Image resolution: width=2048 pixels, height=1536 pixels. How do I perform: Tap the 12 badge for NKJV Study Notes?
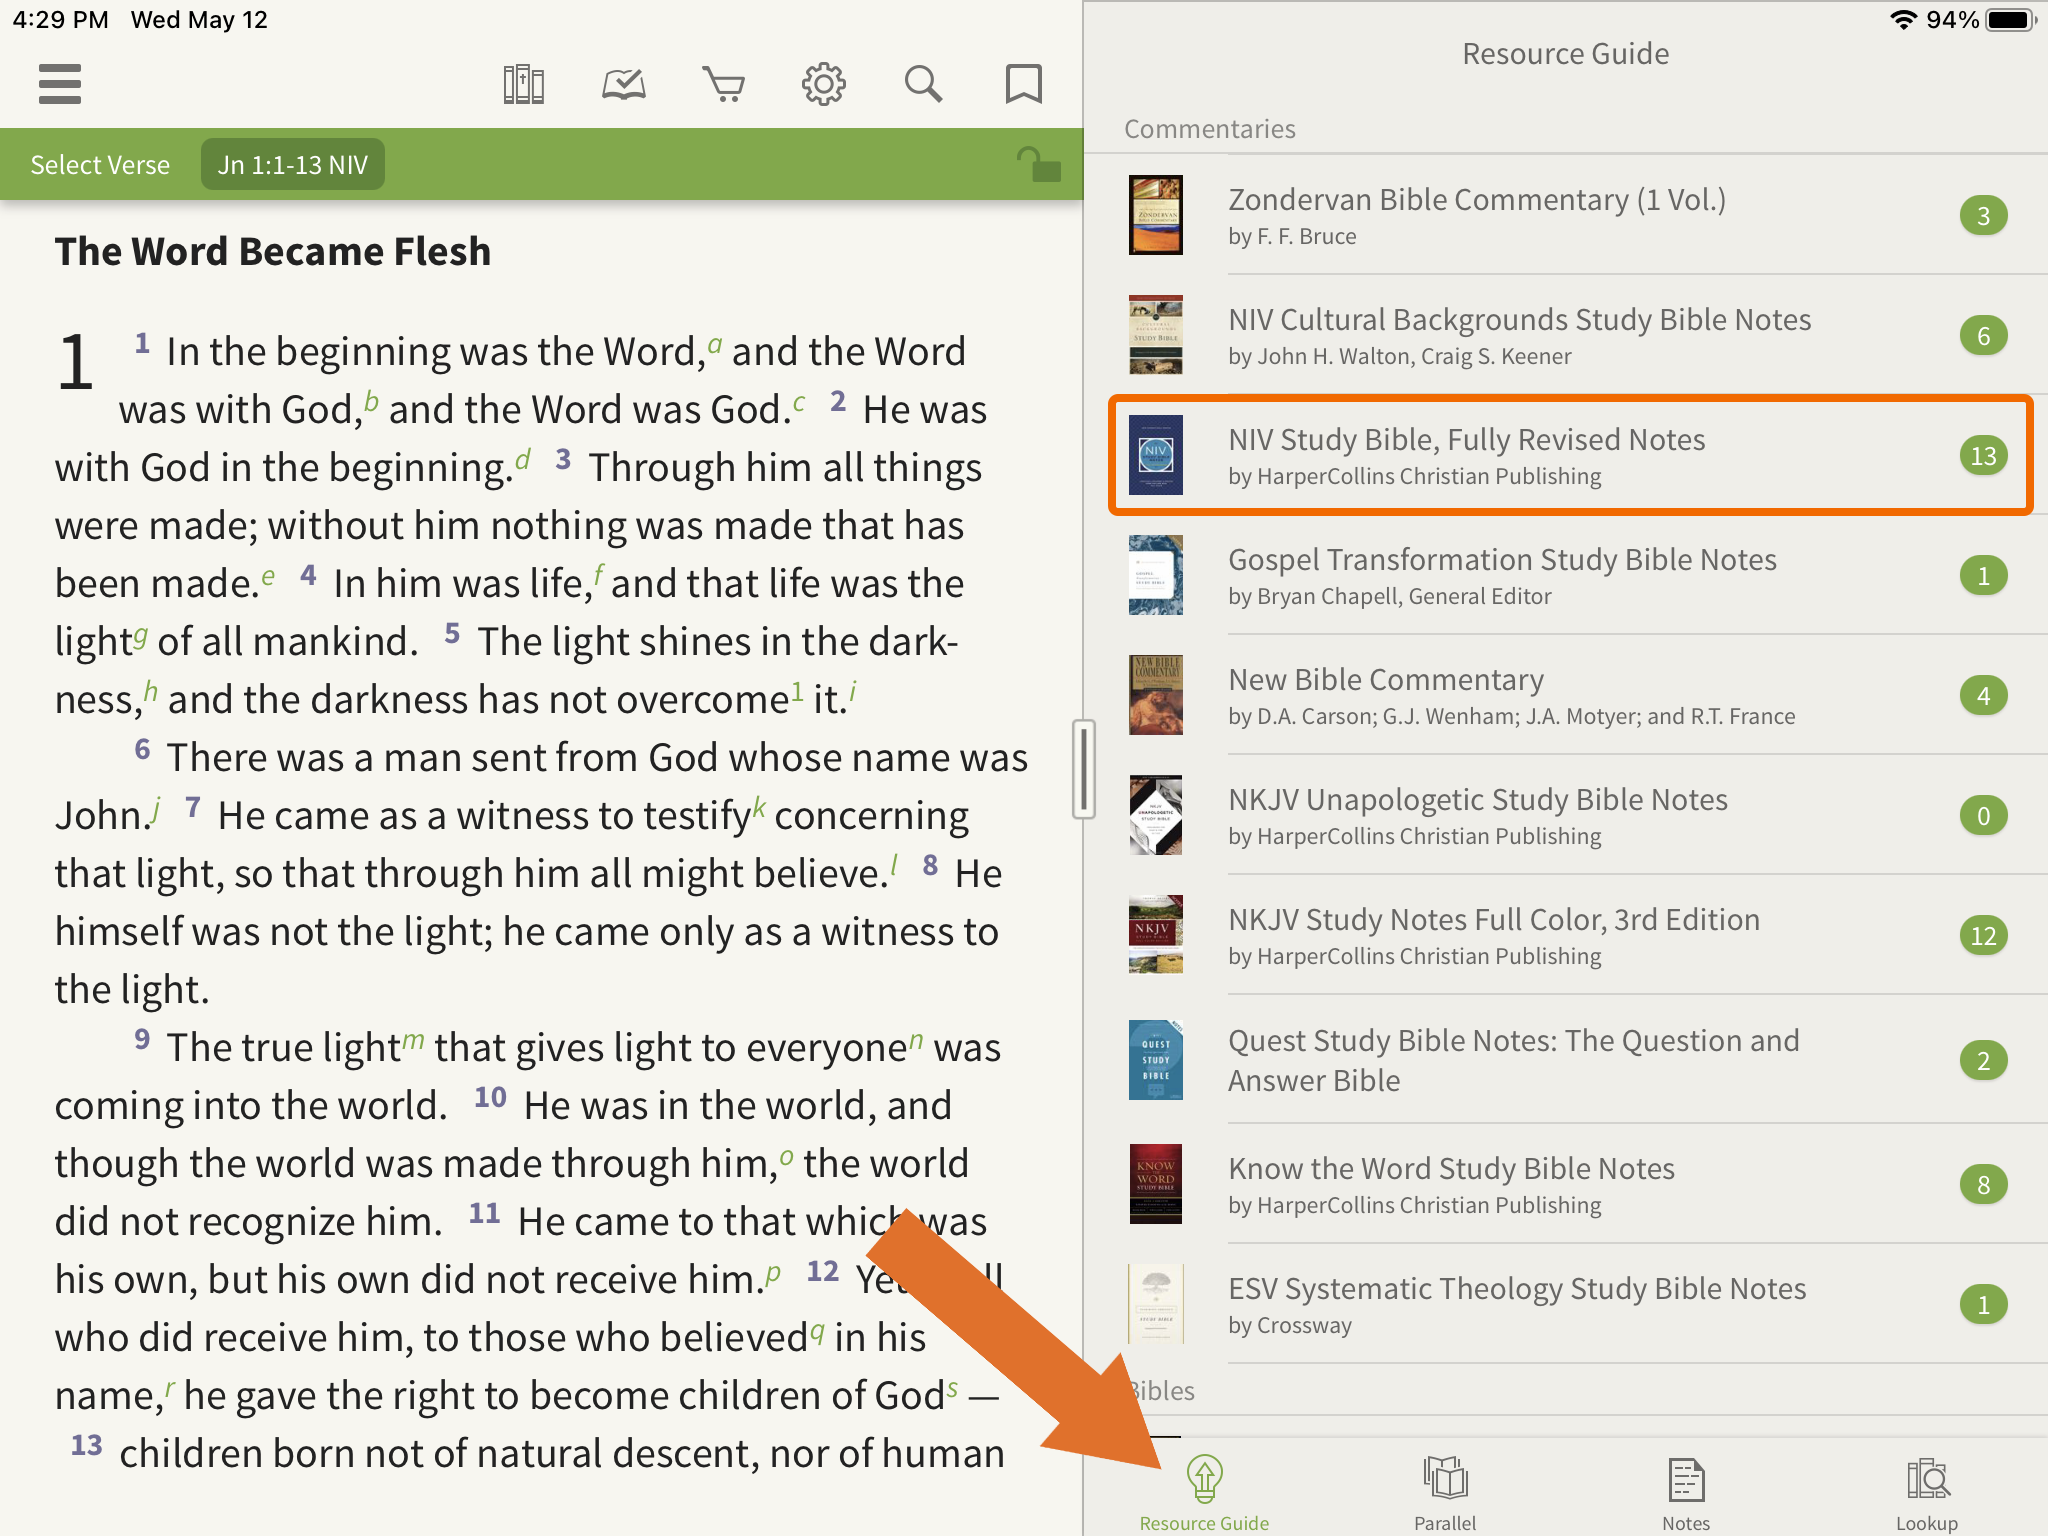[1983, 936]
